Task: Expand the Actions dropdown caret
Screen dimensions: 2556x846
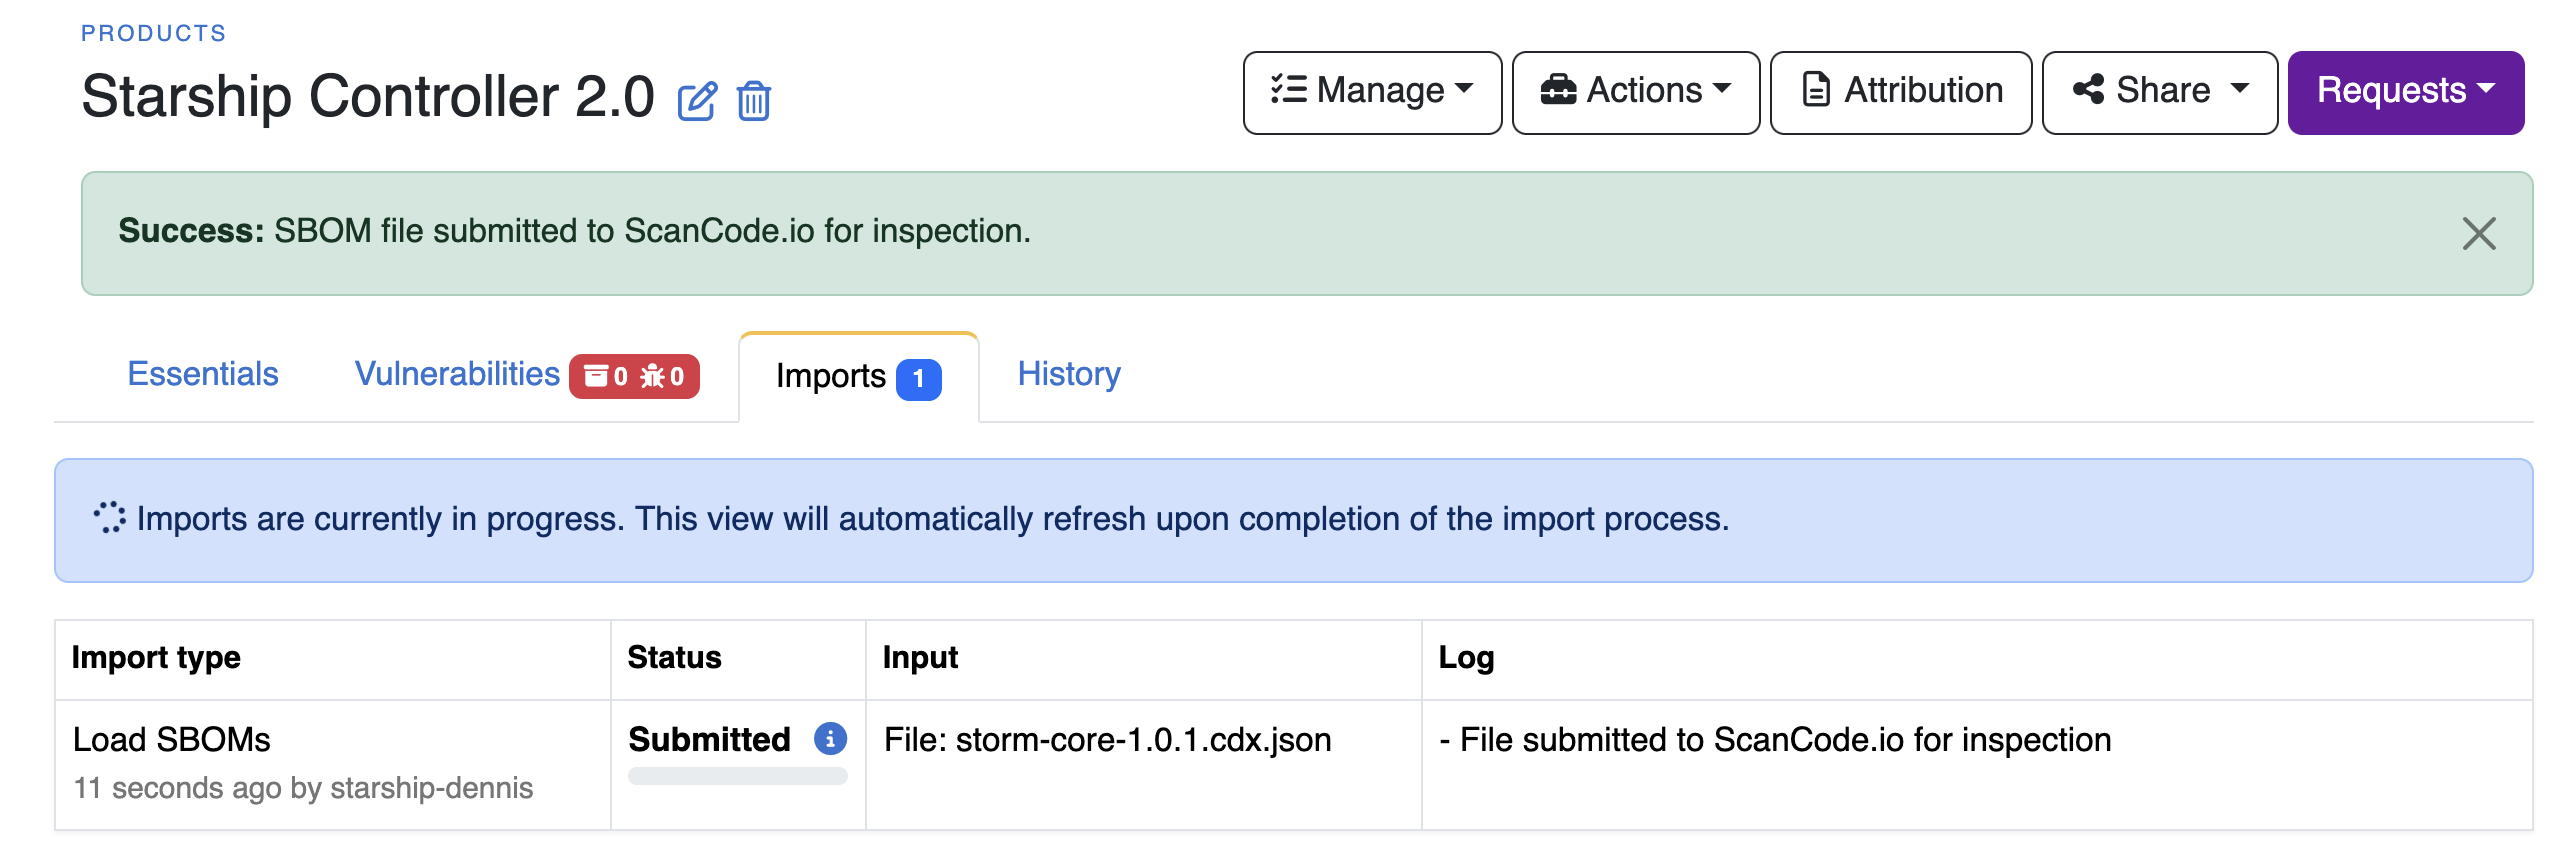Action: [1722, 88]
